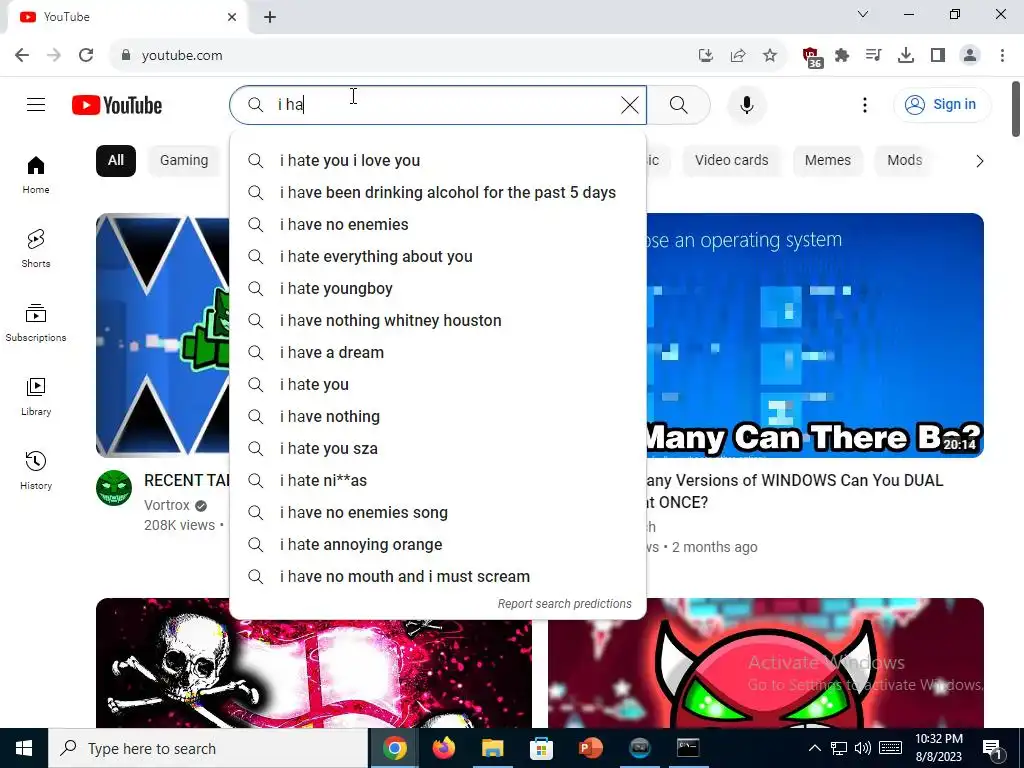Choose suggestion "i have a dream"

click(438, 353)
